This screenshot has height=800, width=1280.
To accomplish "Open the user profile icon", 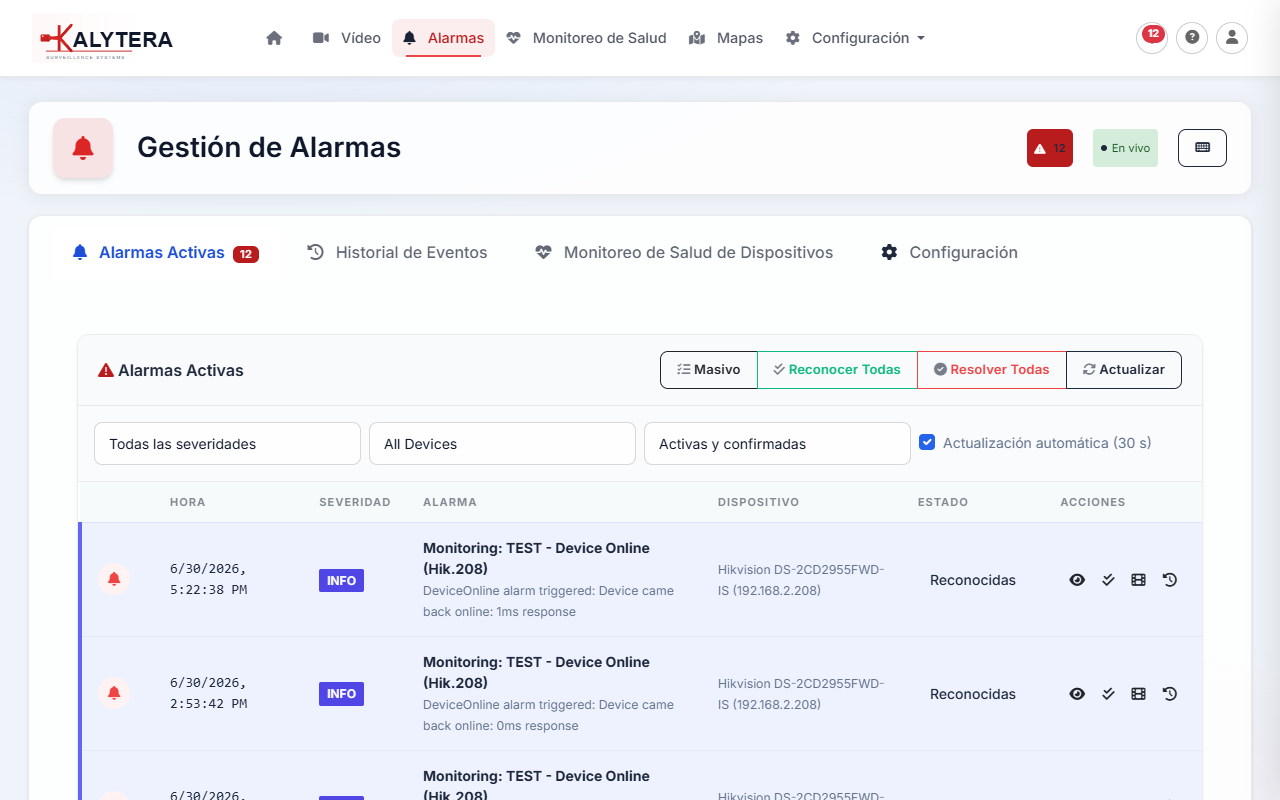I will (1232, 38).
